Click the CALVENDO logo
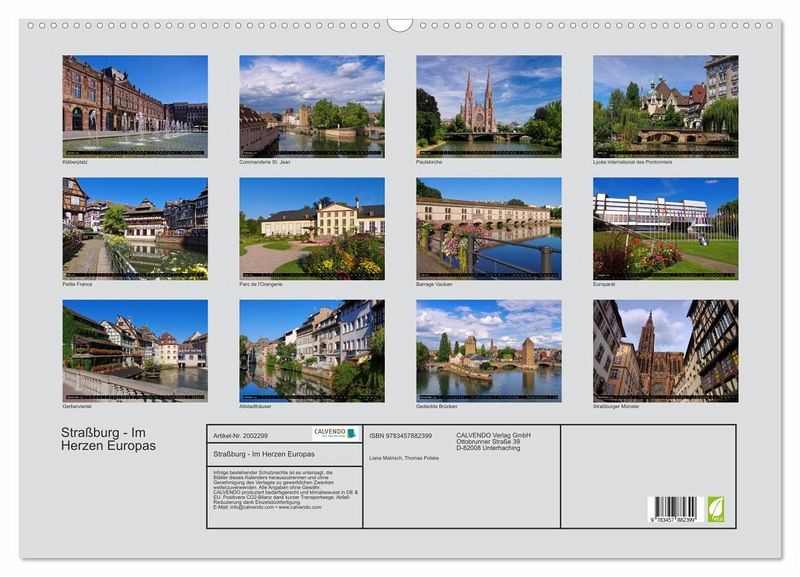800x577 pixels. coord(335,434)
